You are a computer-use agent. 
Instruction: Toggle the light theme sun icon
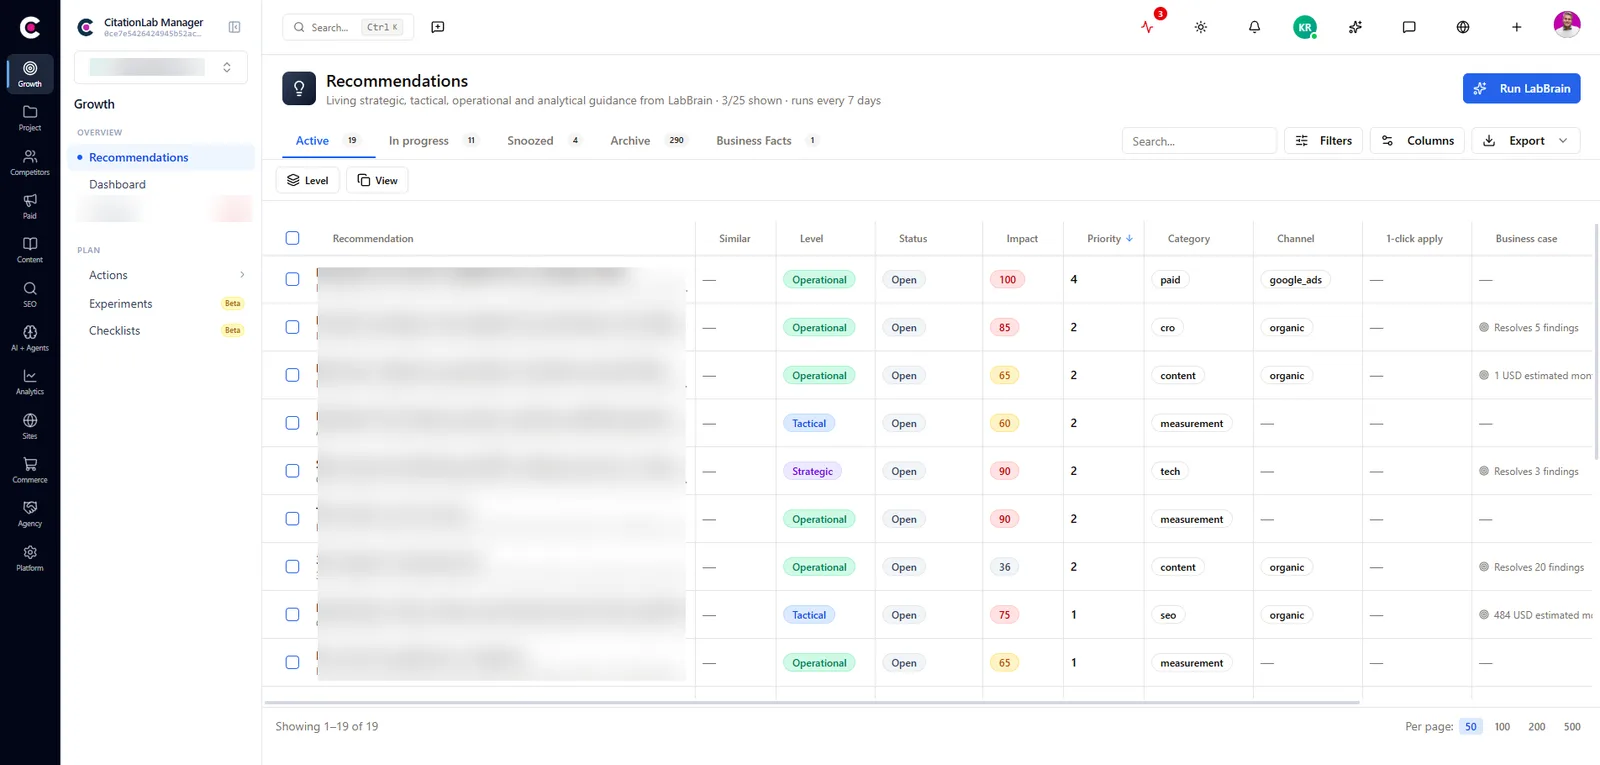pos(1201,27)
